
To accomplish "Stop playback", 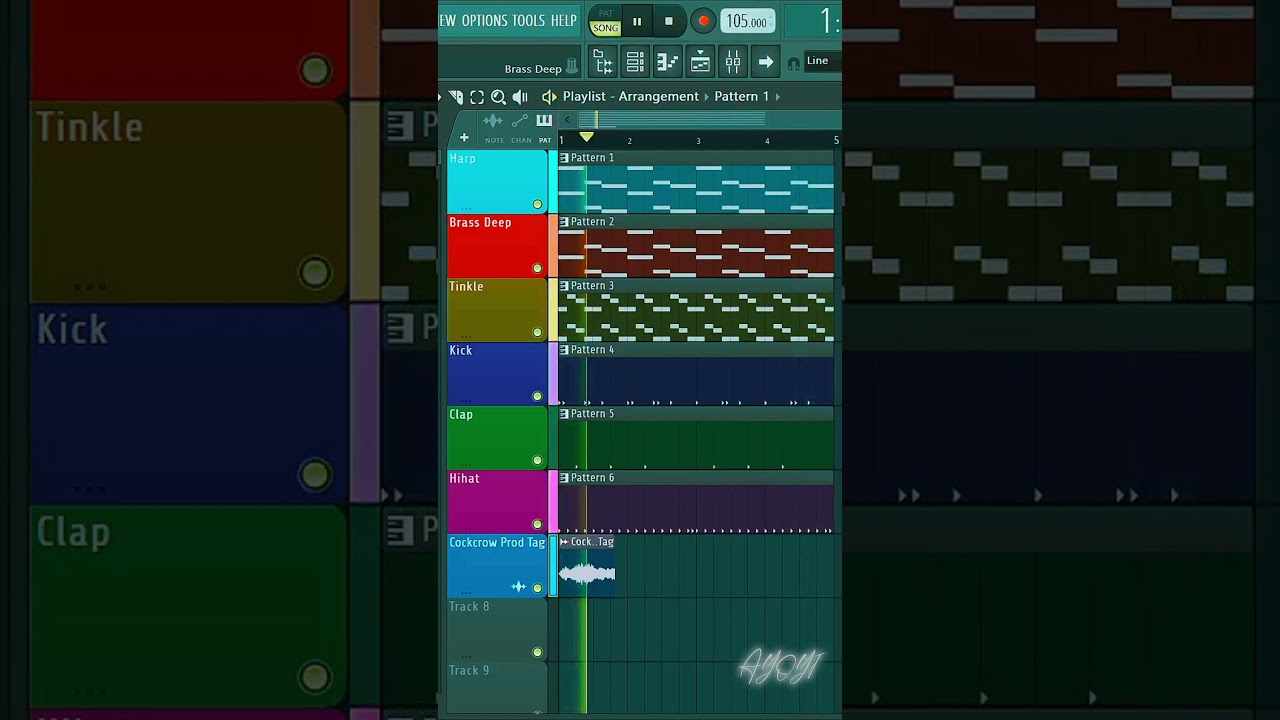I will click(x=669, y=21).
